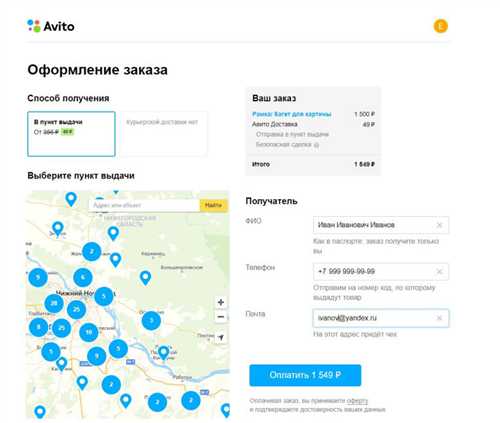Viewport: 500px width, 423px height.
Task: Clear the ФИО field with its cross
Action: tap(439, 225)
